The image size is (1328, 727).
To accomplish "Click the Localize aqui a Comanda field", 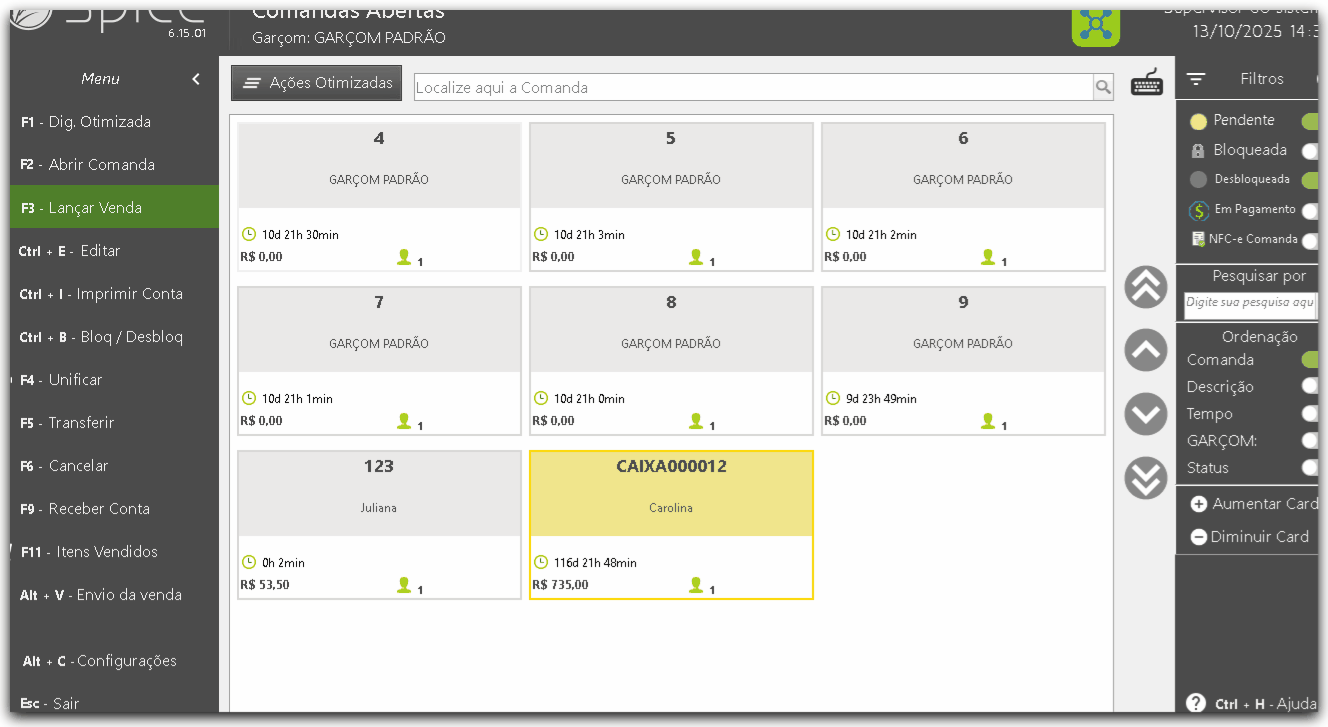I will point(754,88).
